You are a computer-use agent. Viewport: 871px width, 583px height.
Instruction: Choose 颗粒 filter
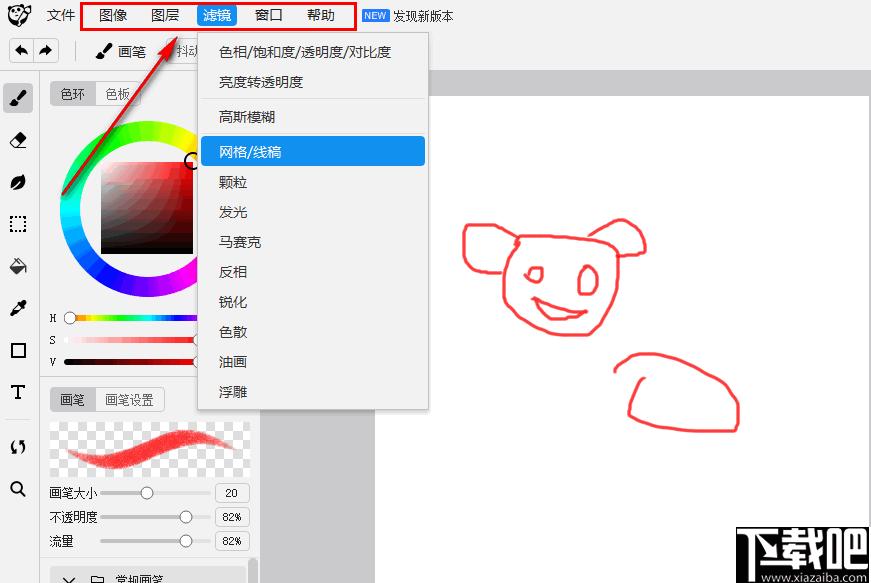313,182
